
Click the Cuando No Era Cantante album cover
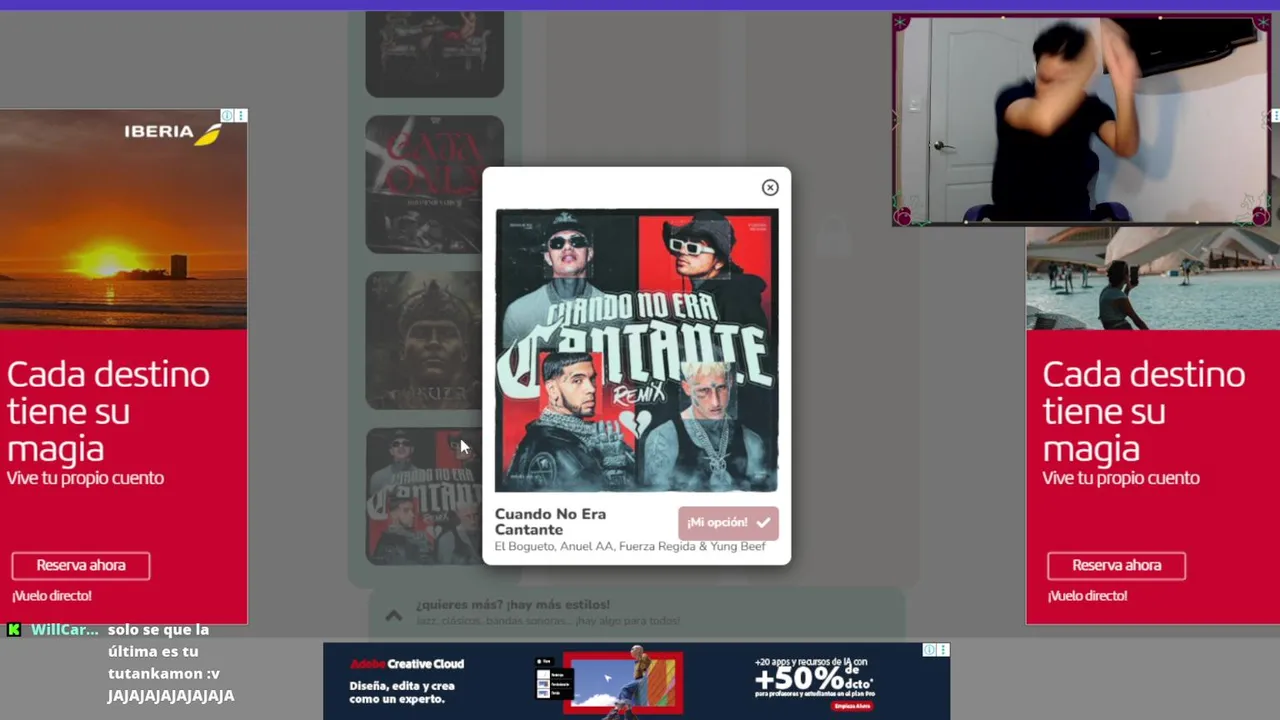[x=636, y=350]
